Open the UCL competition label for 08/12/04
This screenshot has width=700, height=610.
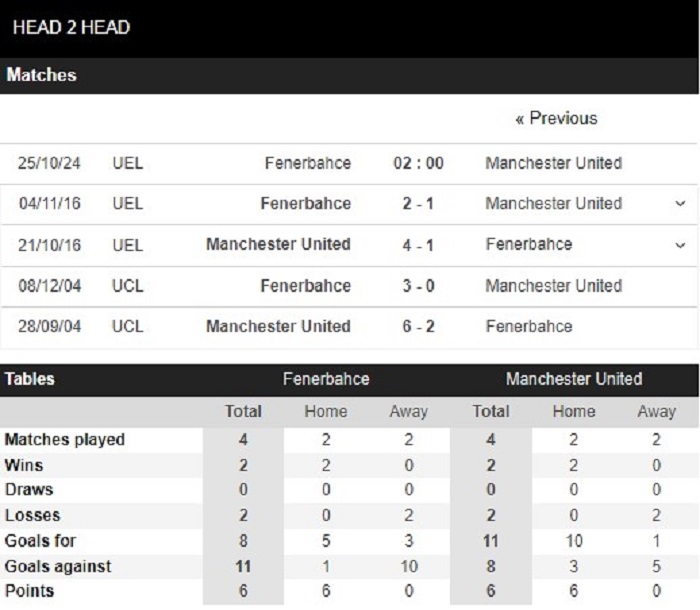128,286
